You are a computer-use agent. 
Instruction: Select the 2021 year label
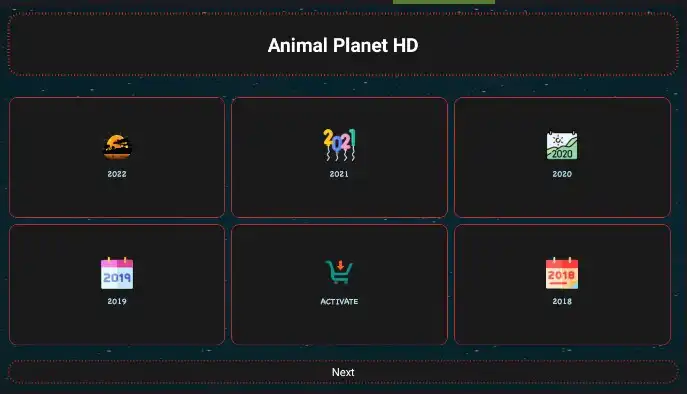[339, 174]
